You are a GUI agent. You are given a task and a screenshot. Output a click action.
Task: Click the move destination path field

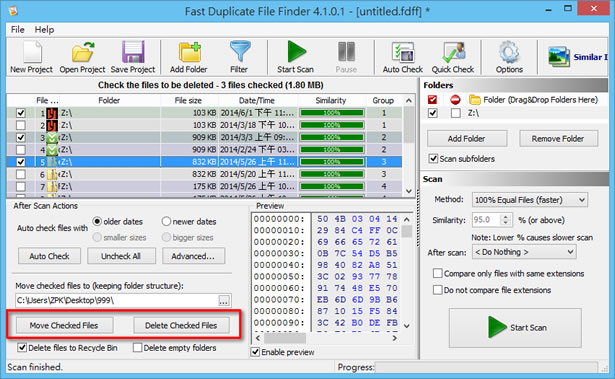pyautogui.click(x=117, y=301)
